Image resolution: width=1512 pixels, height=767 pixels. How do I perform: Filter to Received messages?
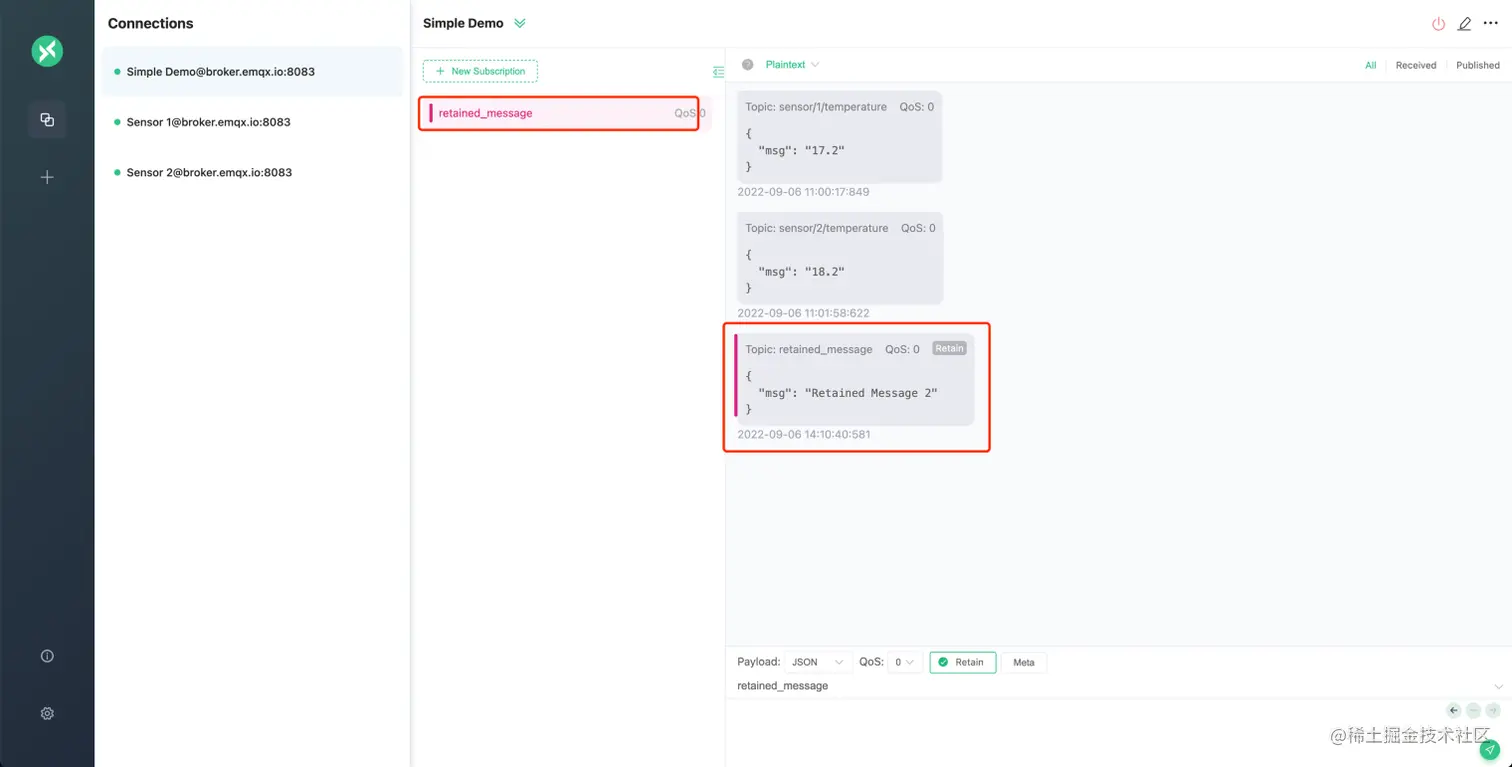click(1416, 65)
